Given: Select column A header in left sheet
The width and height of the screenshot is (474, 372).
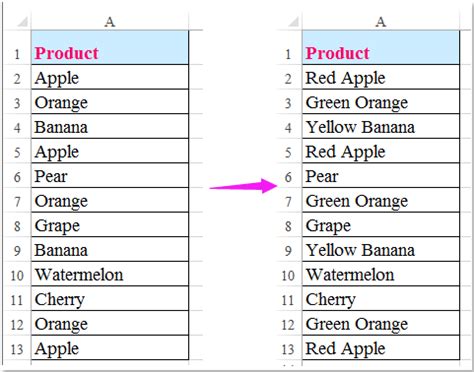Looking at the screenshot, I should pos(110,22).
